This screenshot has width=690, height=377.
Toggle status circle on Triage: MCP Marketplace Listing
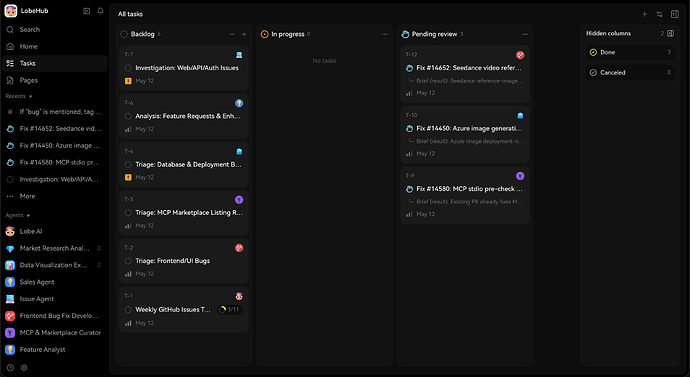tap(128, 212)
